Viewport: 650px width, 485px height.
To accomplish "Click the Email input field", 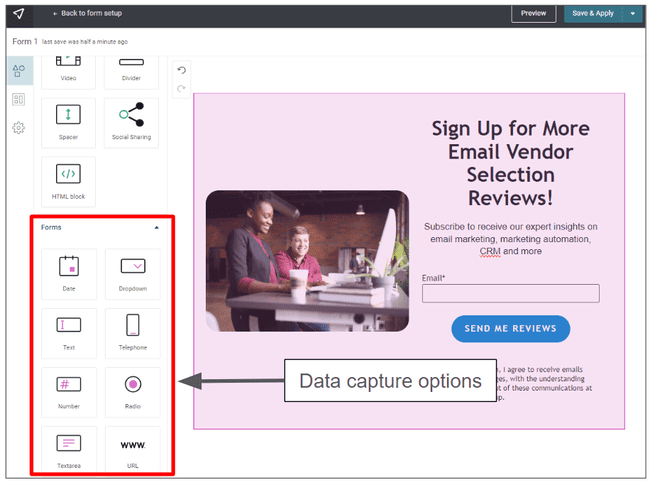I will (x=510, y=293).
